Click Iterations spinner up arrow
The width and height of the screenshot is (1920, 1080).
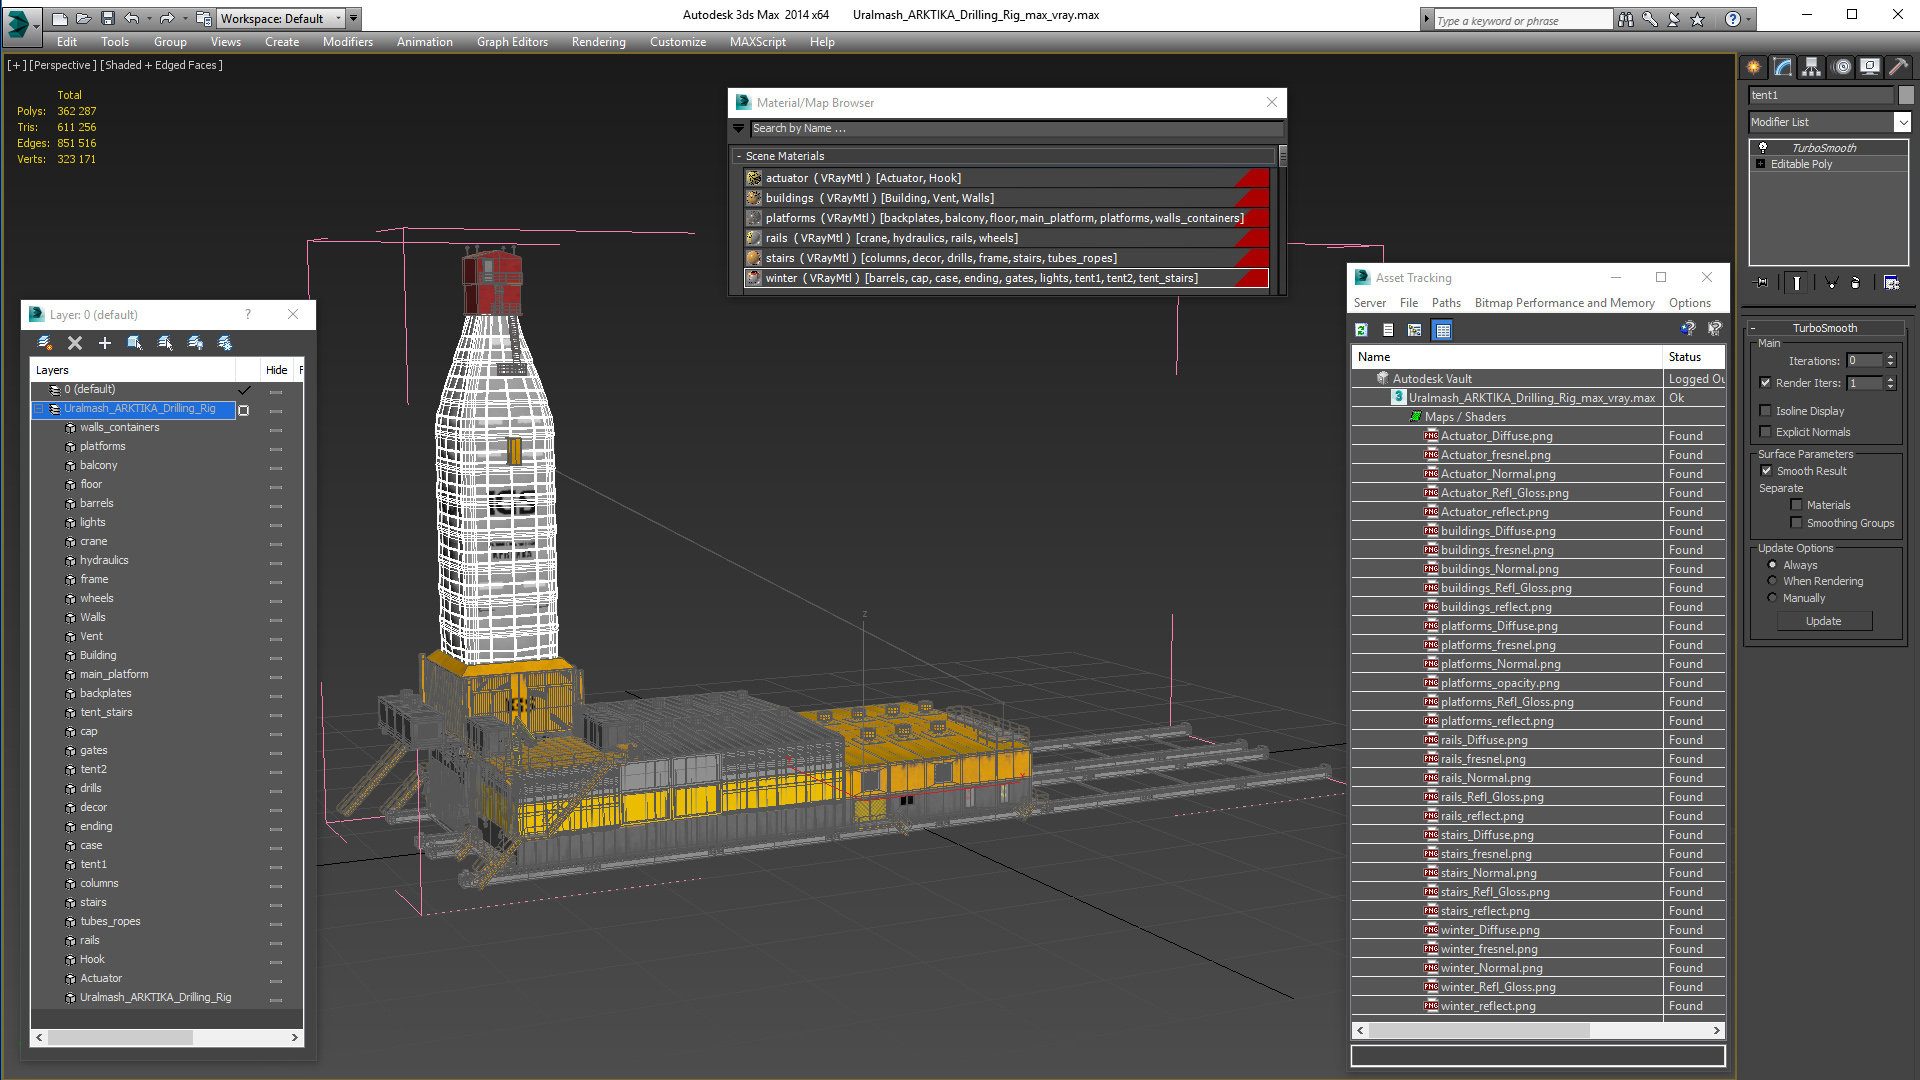point(1890,357)
